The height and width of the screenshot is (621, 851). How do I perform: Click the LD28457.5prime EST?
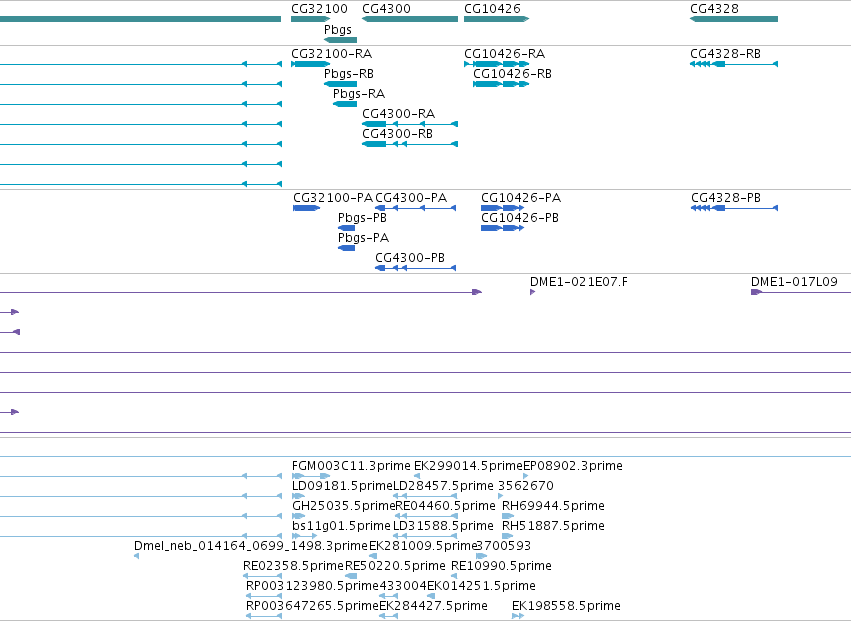click(425, 496)
